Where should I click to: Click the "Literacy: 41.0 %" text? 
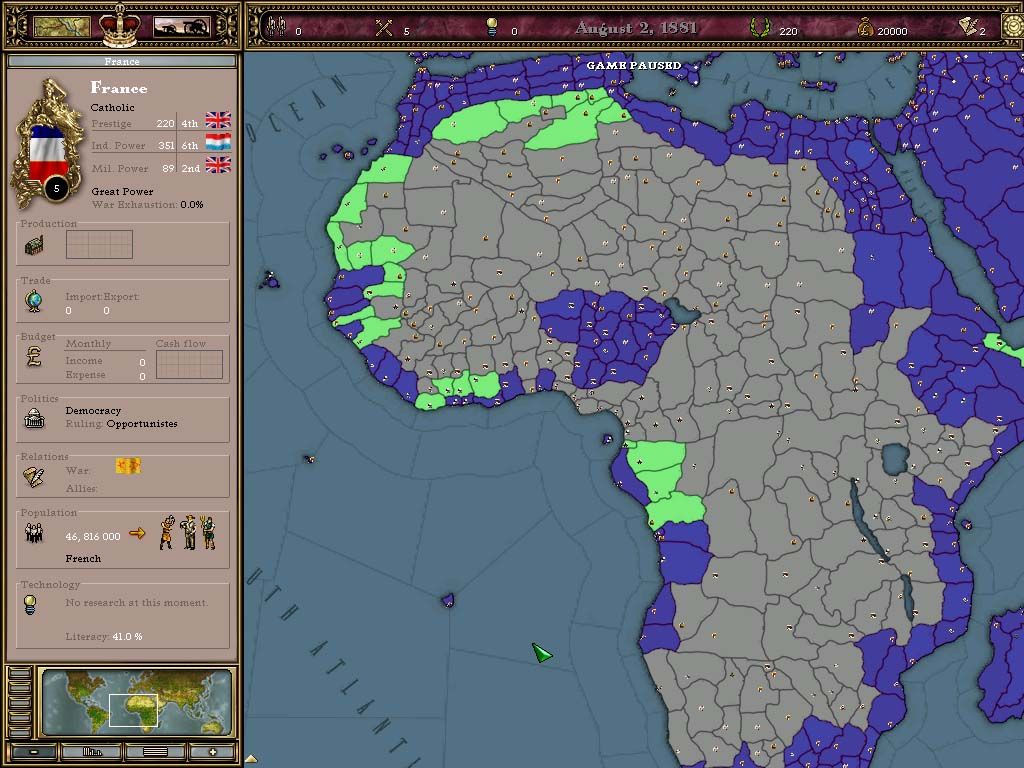tap(104, 637)
